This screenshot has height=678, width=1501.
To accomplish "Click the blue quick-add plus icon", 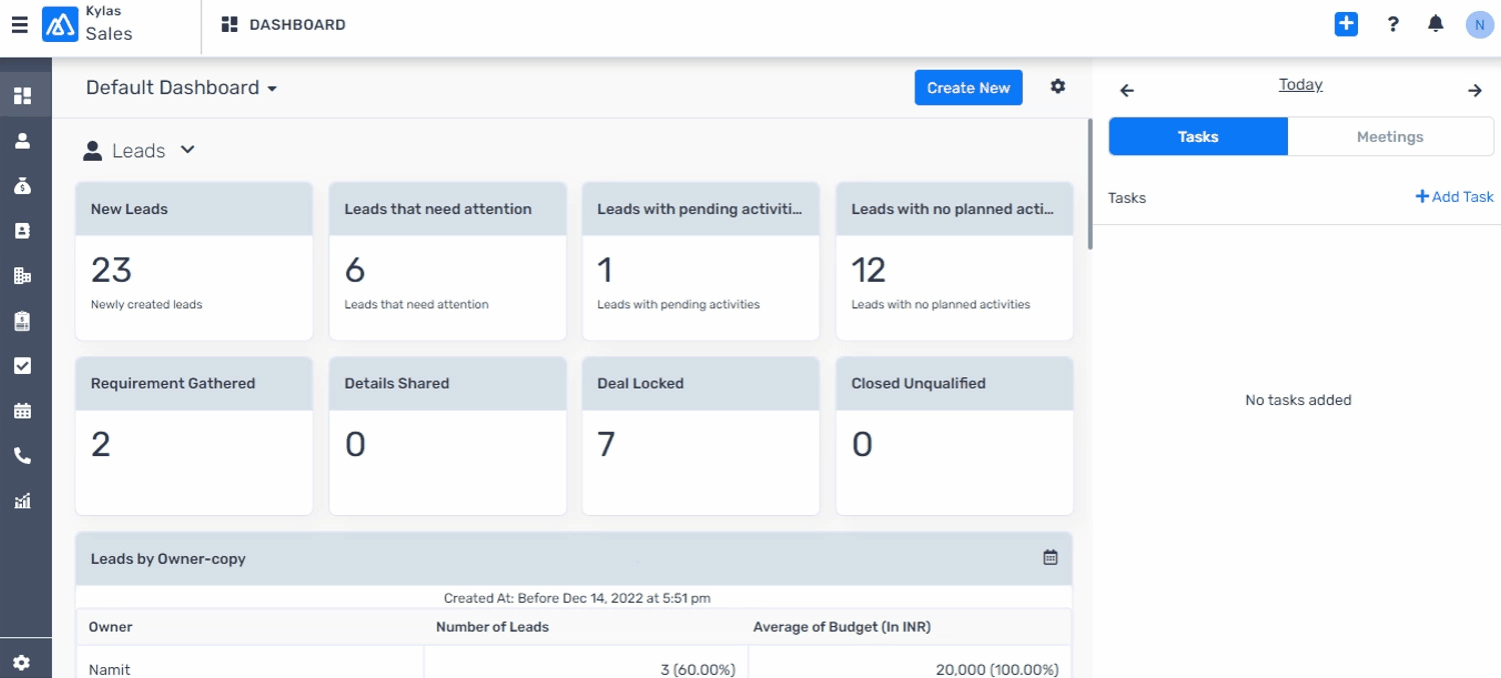I will (x=1346, y=24).
